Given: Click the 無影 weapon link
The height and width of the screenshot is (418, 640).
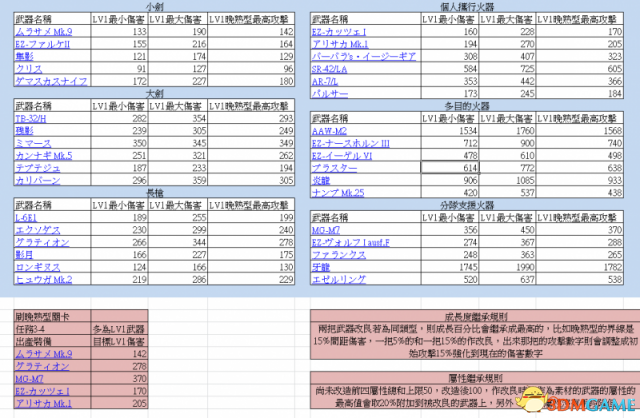Looking at the screenshot, I should tap(24, 56).
